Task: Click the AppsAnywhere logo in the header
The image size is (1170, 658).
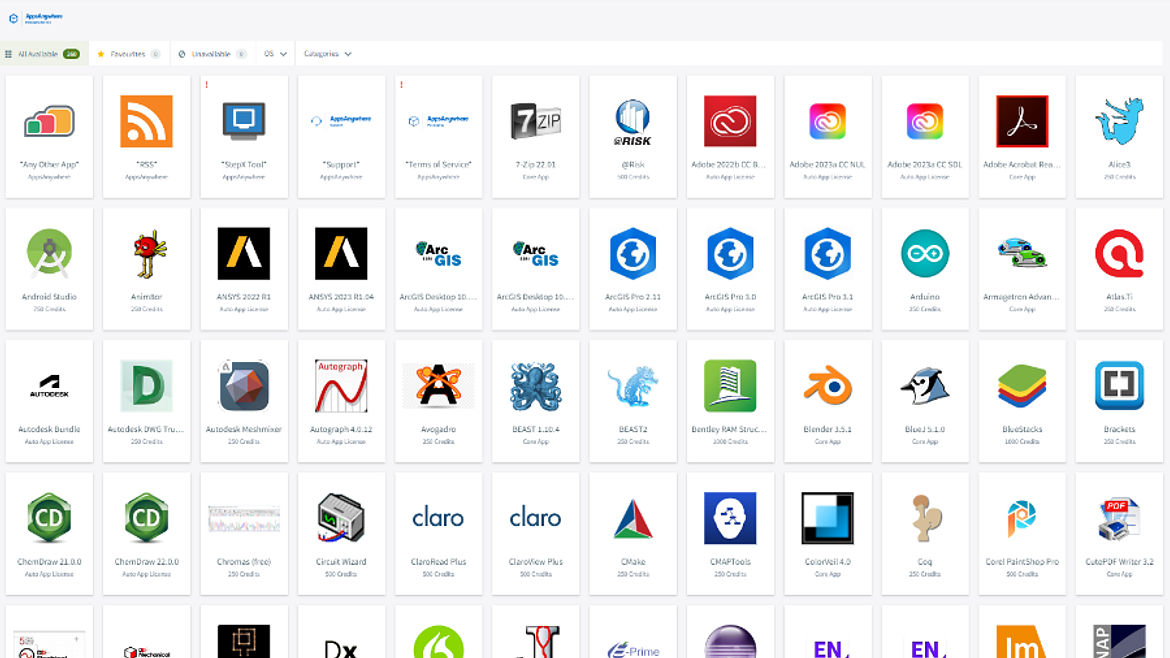Action: 35,18
